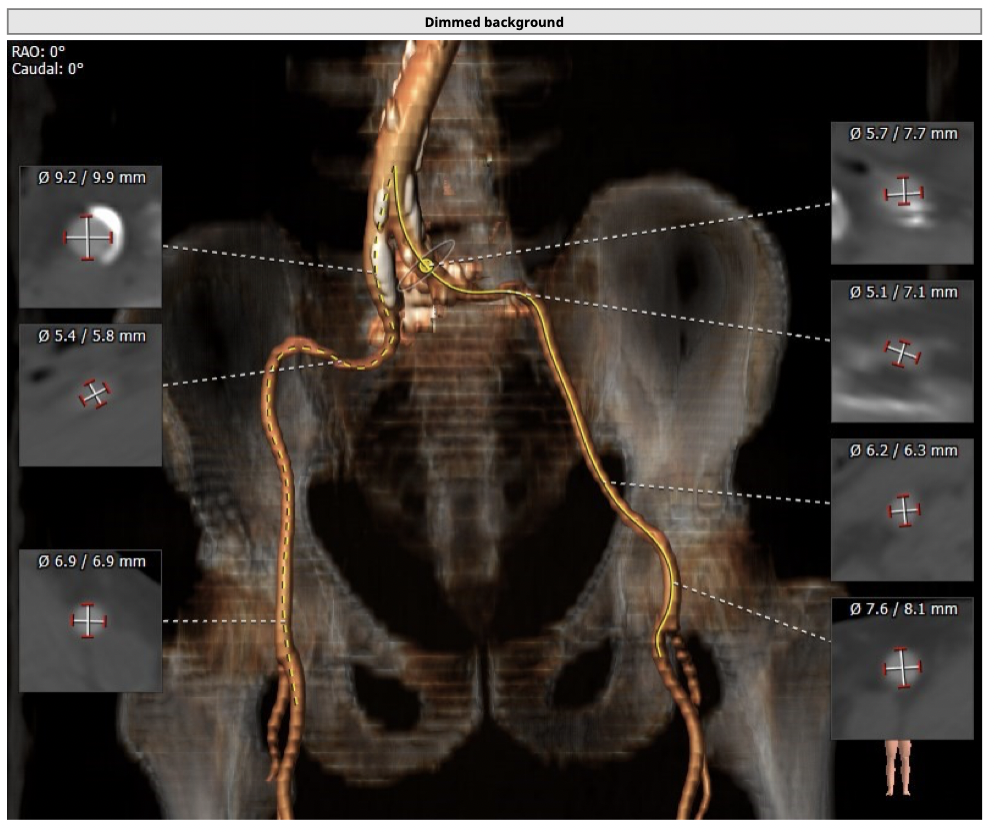This screenshot has height=832, width=996.
Task: Click the Ø 6.9 / 6.9 mm measurement label
Action: pos(91,562)
